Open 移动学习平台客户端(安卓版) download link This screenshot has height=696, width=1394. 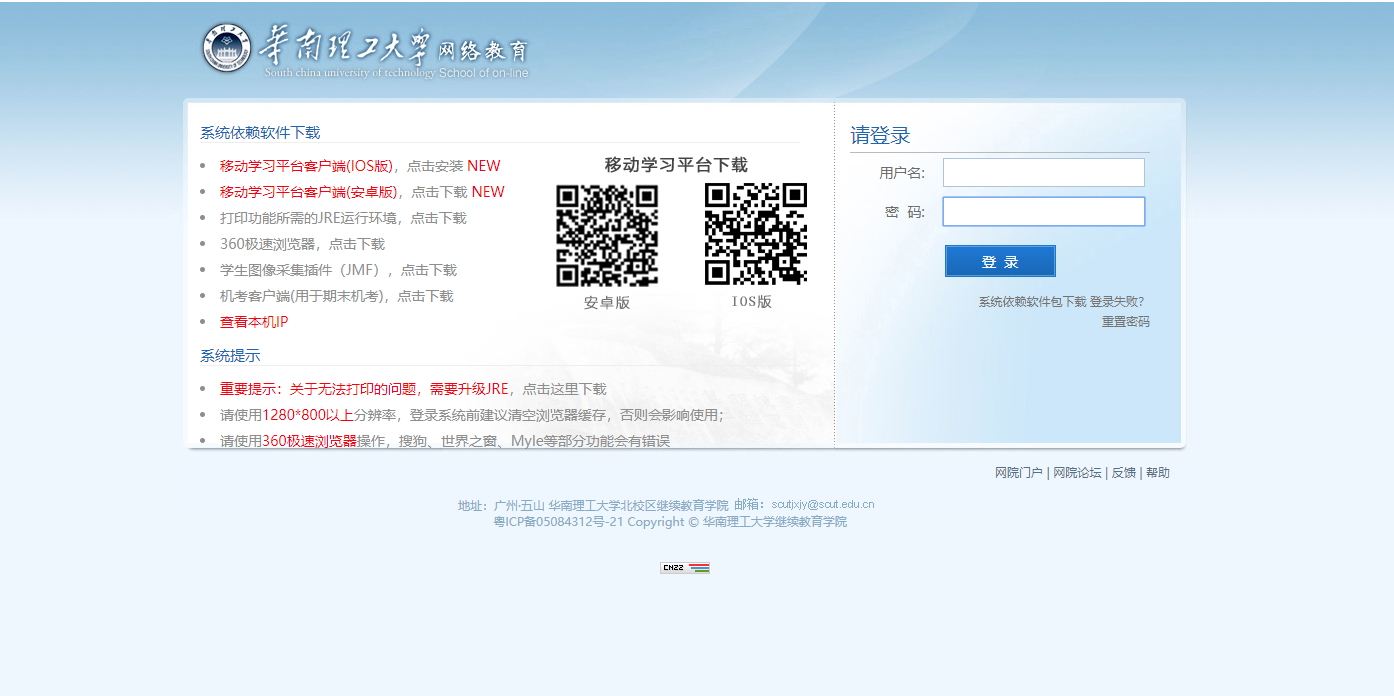(x=362, y=192)
